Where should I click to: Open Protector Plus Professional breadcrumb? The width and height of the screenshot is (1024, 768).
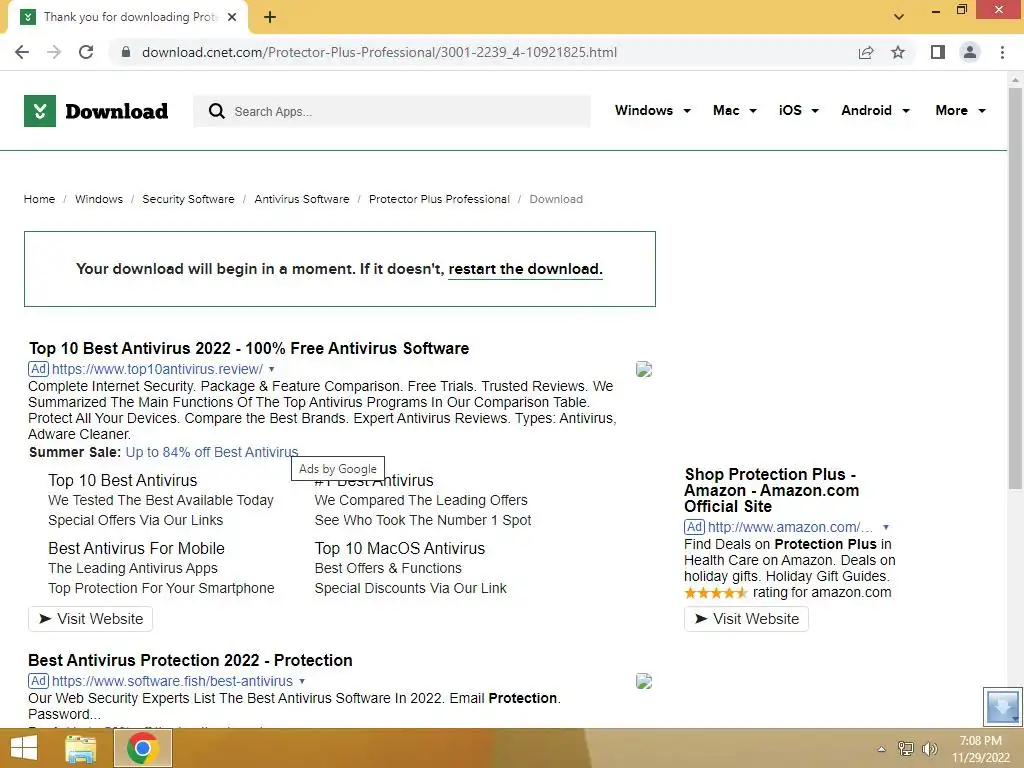(x=439, y=199)
